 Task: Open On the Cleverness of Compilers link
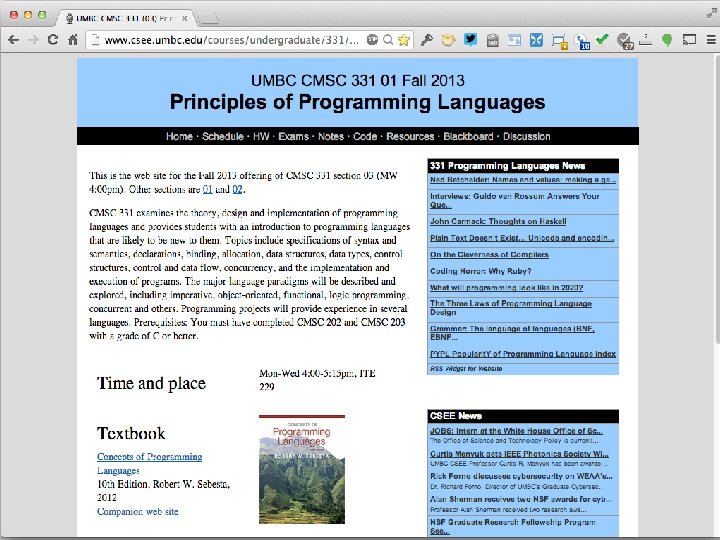pos(489,254)
